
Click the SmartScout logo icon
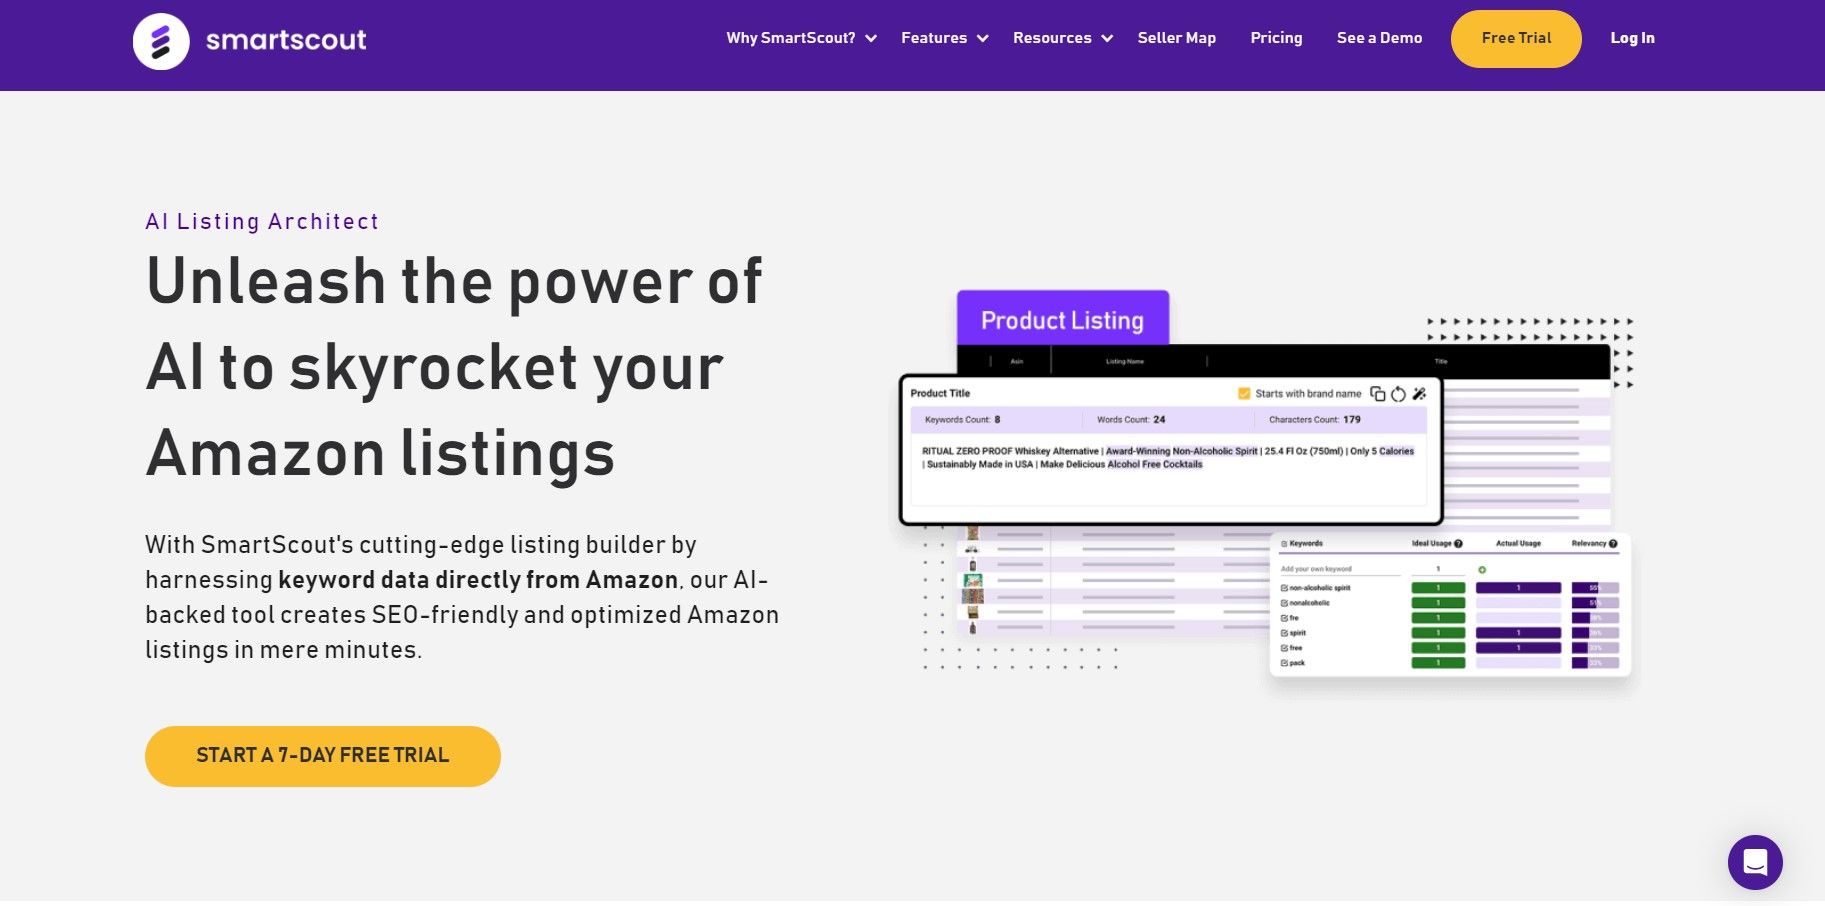coord(161,40)
